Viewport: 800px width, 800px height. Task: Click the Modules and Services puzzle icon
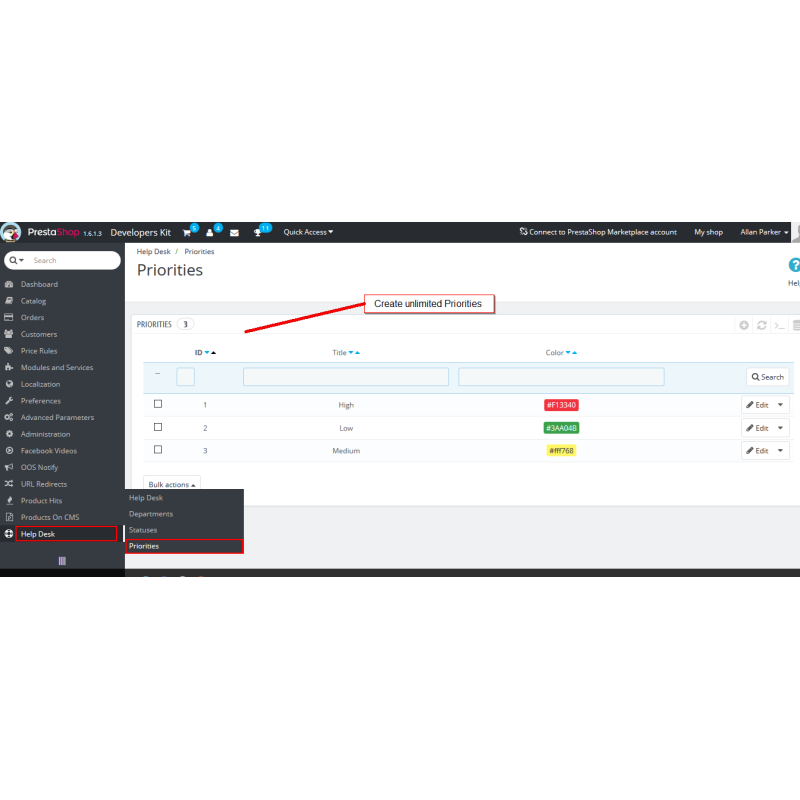pyautogui.click(x=9, y=367)
